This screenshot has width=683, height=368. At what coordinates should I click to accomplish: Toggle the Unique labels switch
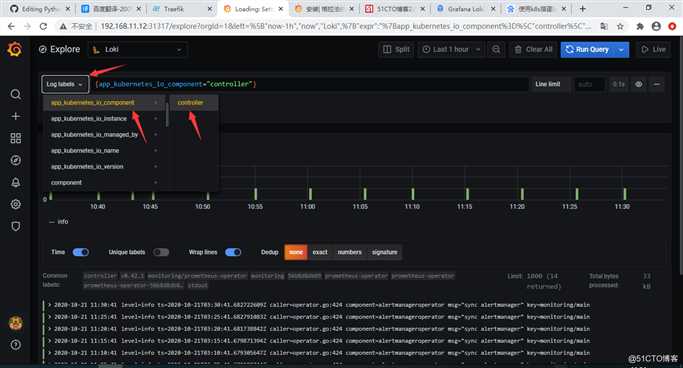click(x=161, y=252)
